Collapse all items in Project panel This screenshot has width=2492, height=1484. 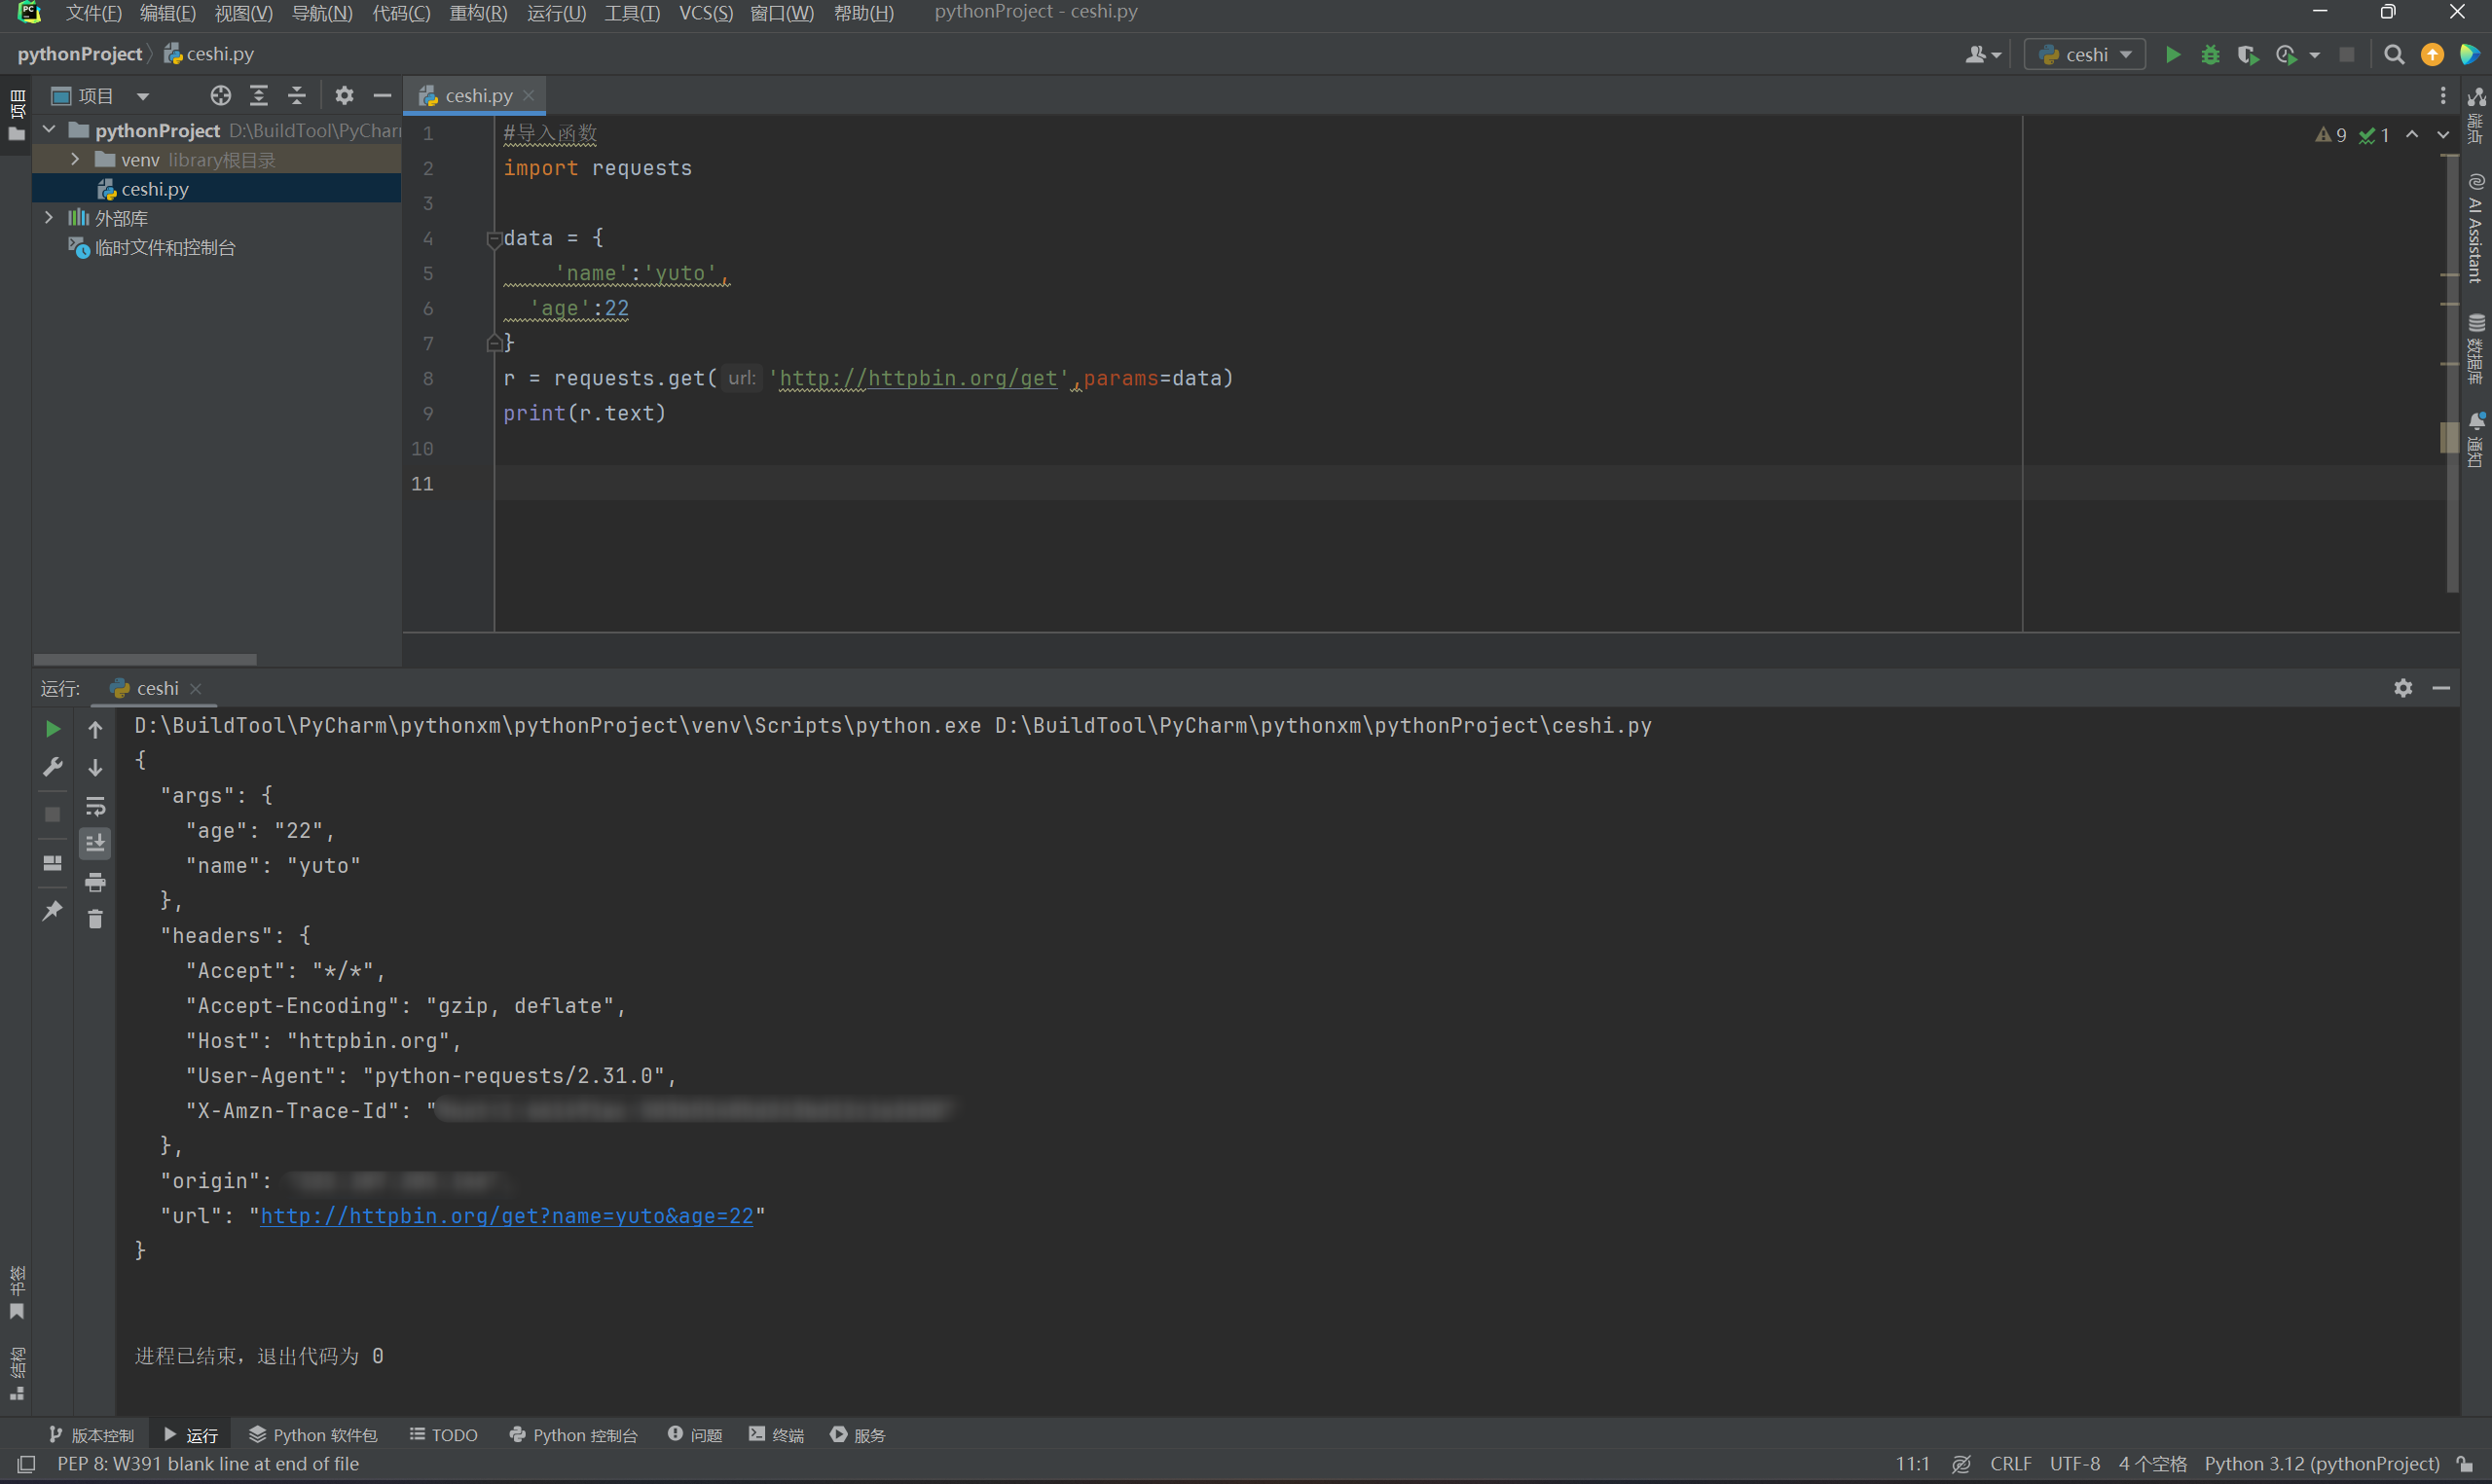coord(296,95)
